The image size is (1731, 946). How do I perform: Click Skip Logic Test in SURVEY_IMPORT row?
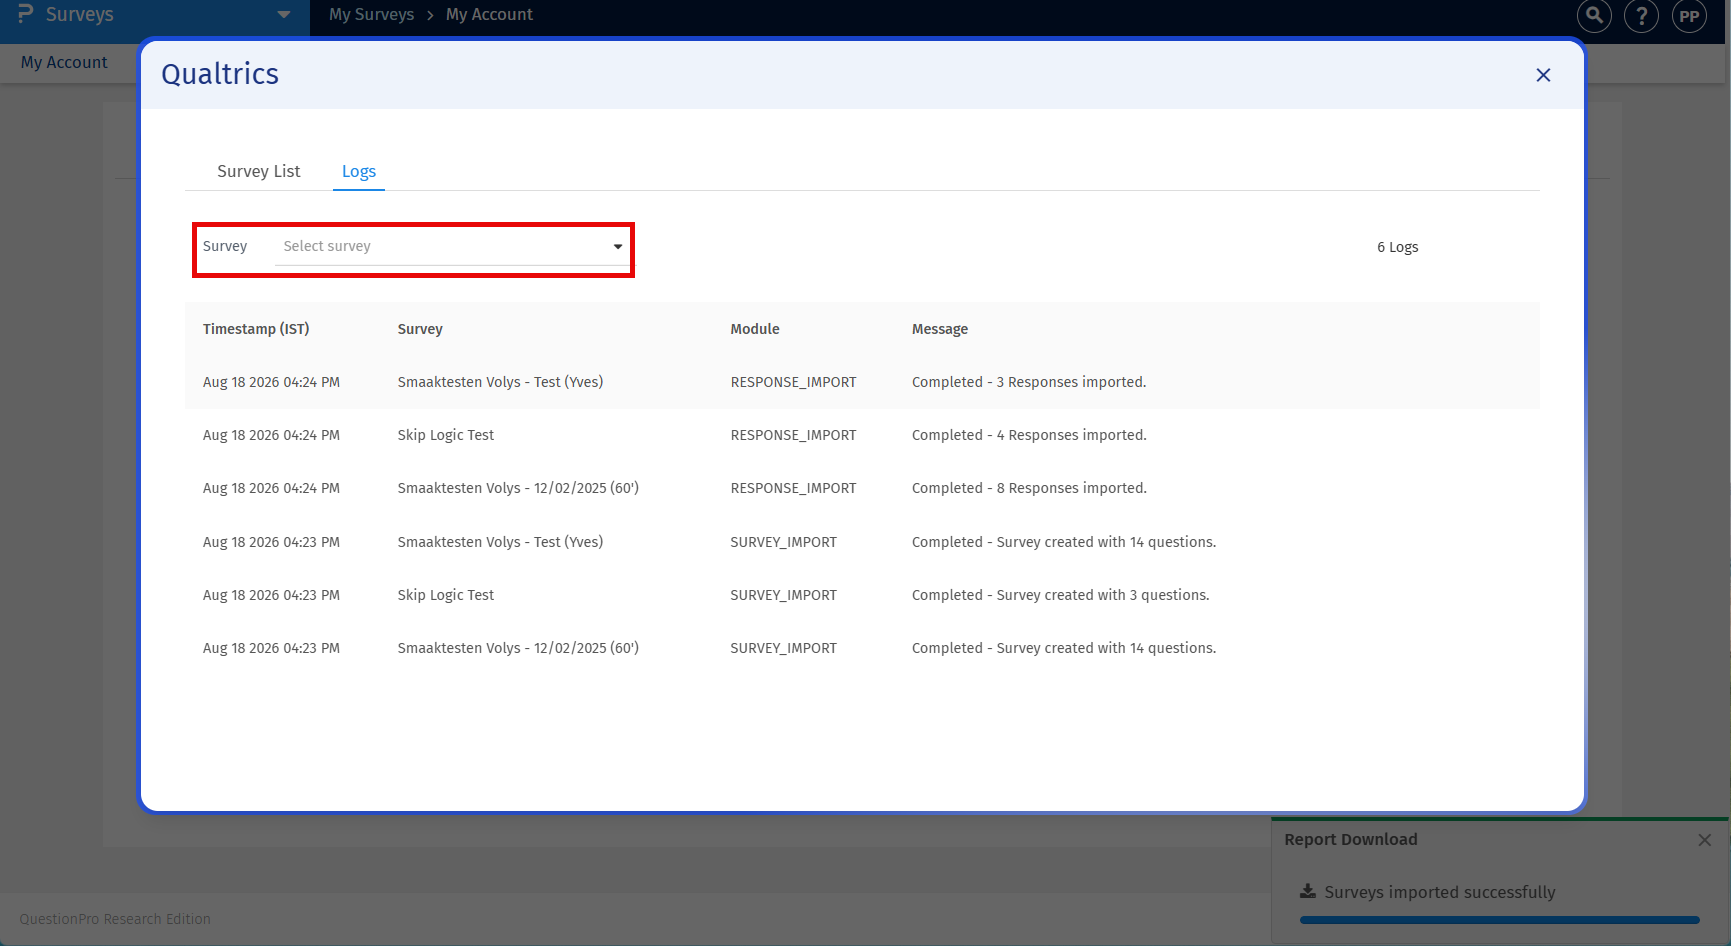click(x=446, y=595)
